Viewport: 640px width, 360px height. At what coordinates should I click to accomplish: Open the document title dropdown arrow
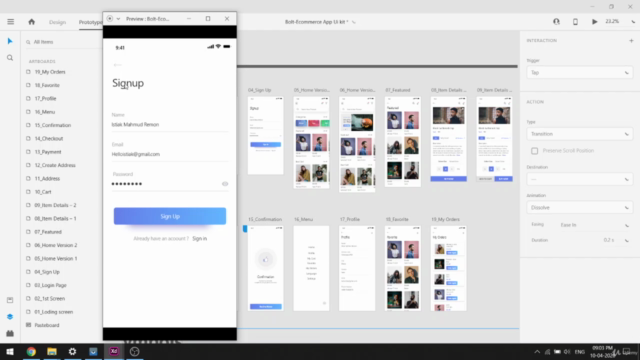(x=353, y=22)
